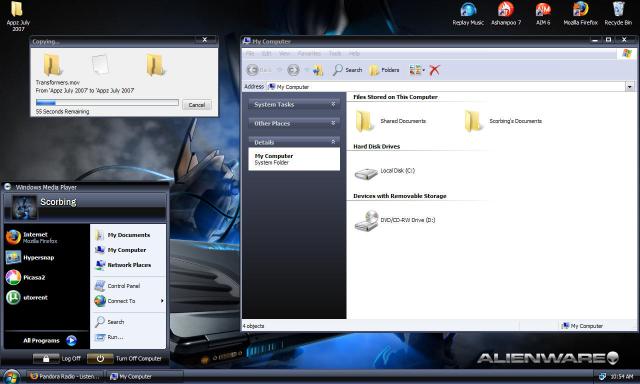Image resolution: width=640 pixels, height=384 pixels.
Task: Open All Programs in Start menu
Action: (x=49, y=340)
